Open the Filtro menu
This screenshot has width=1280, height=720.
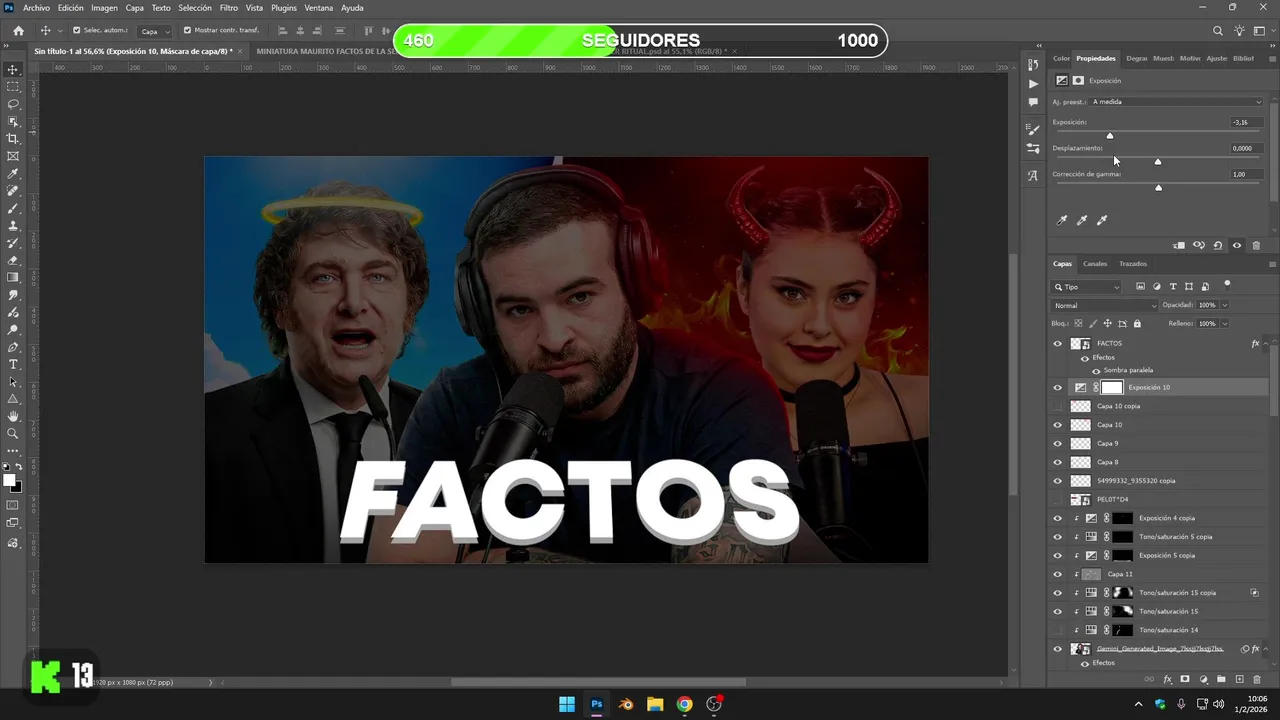point(229,8)
